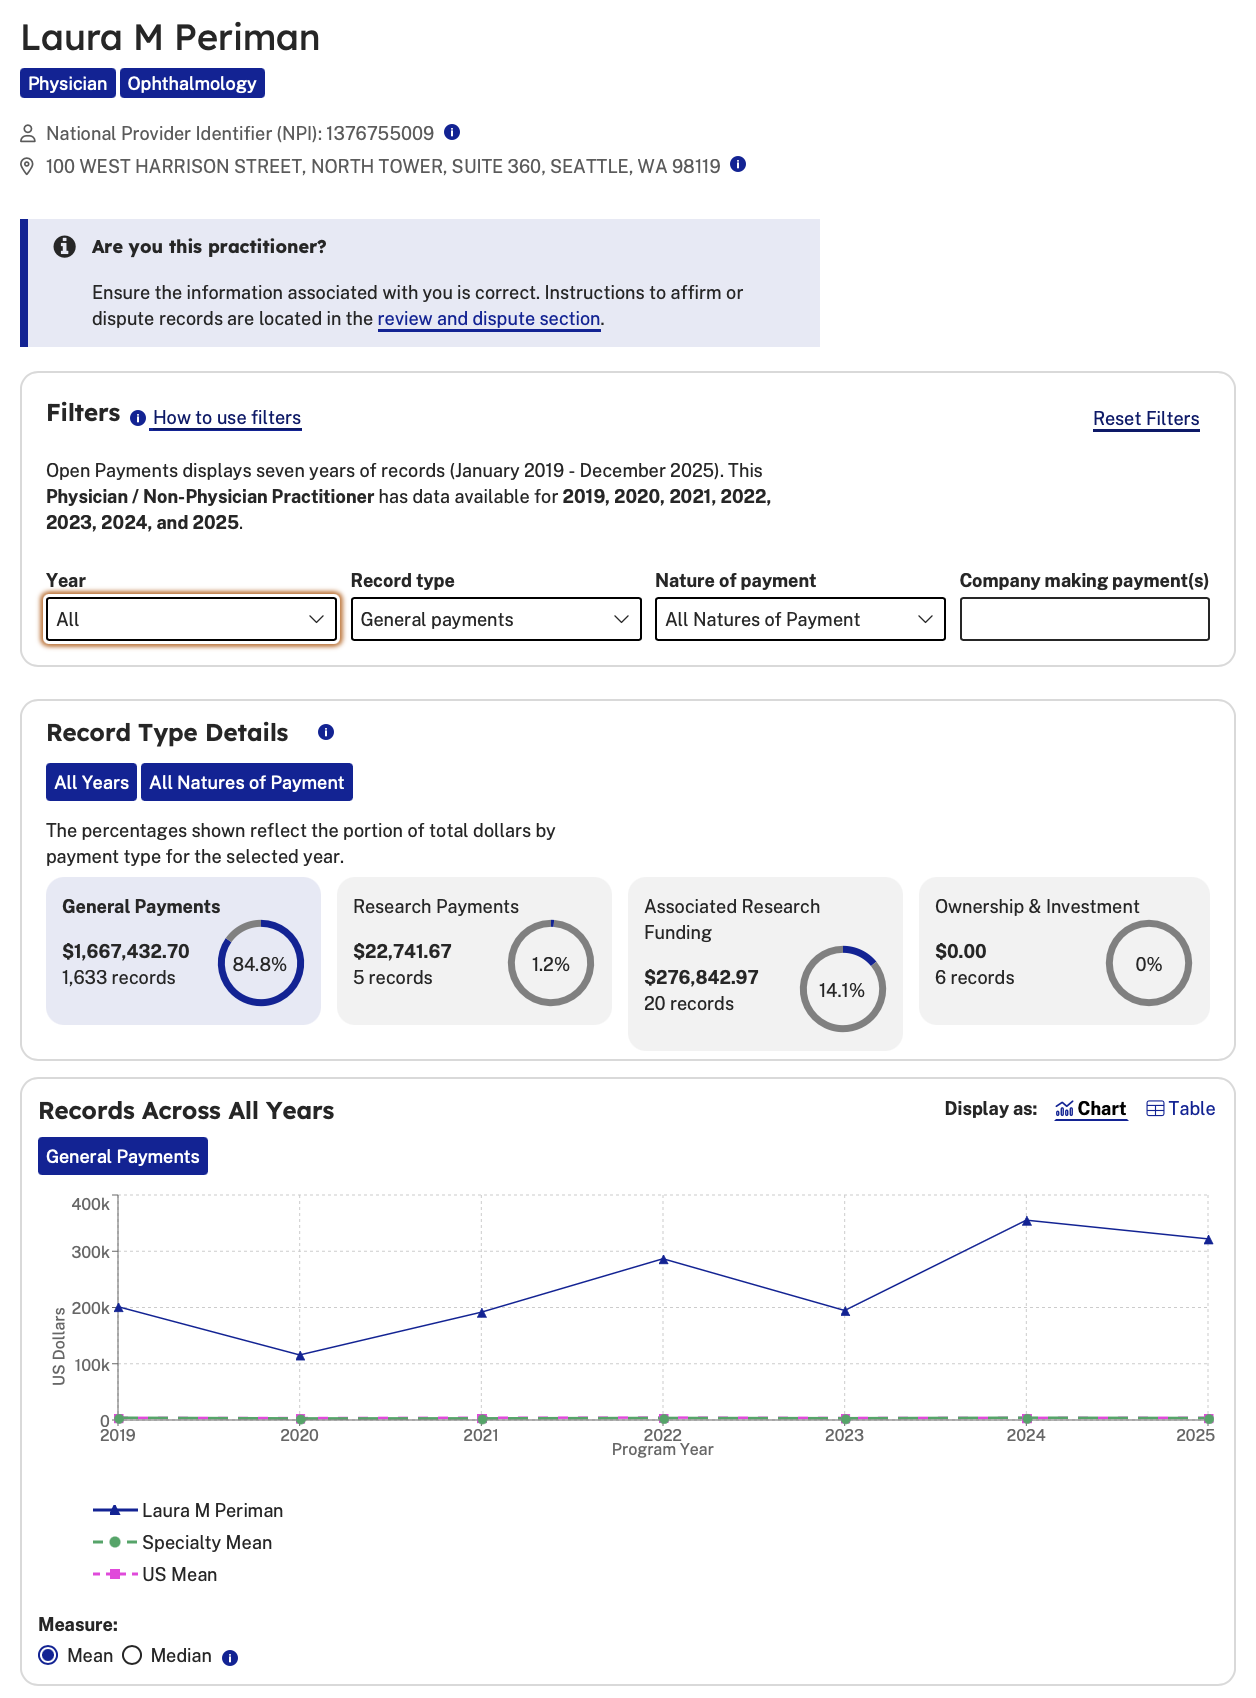1256x1698 pixels.
Task: Select the Median measure radio button
Action: tap(132, 1655)
